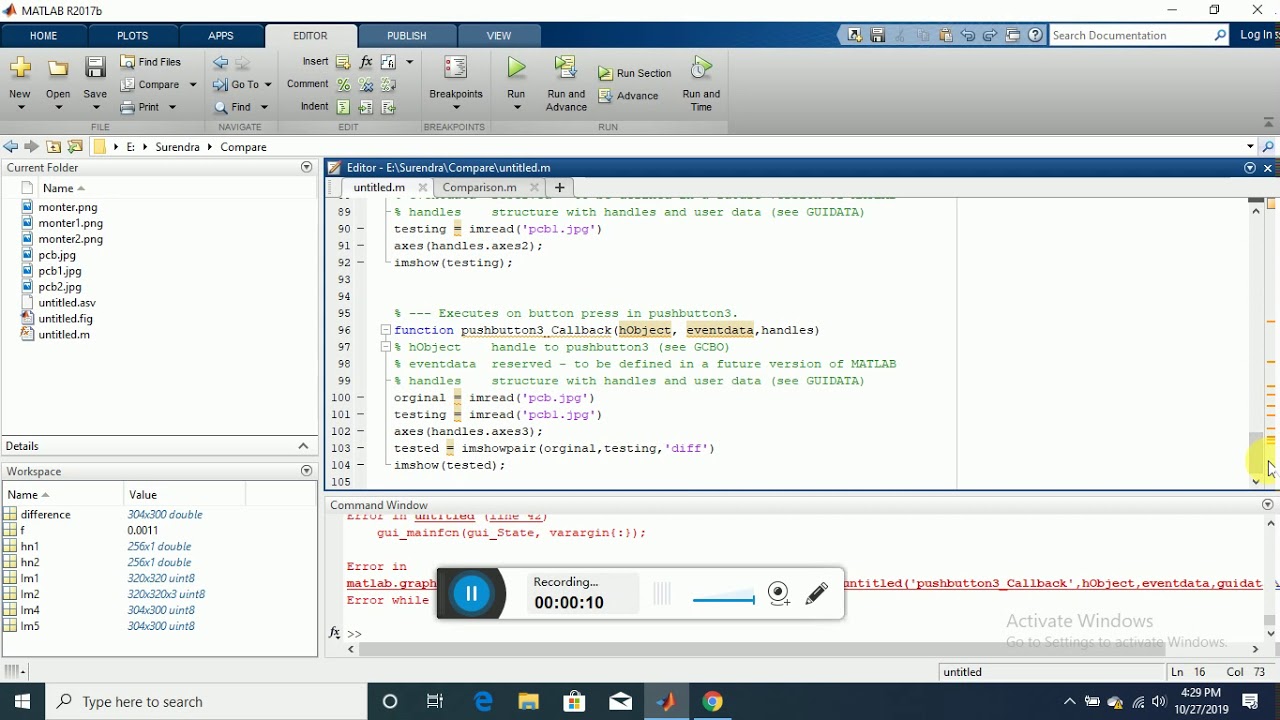Switch to the HOME ribbon tab
1280x720 pixels.
43,36
